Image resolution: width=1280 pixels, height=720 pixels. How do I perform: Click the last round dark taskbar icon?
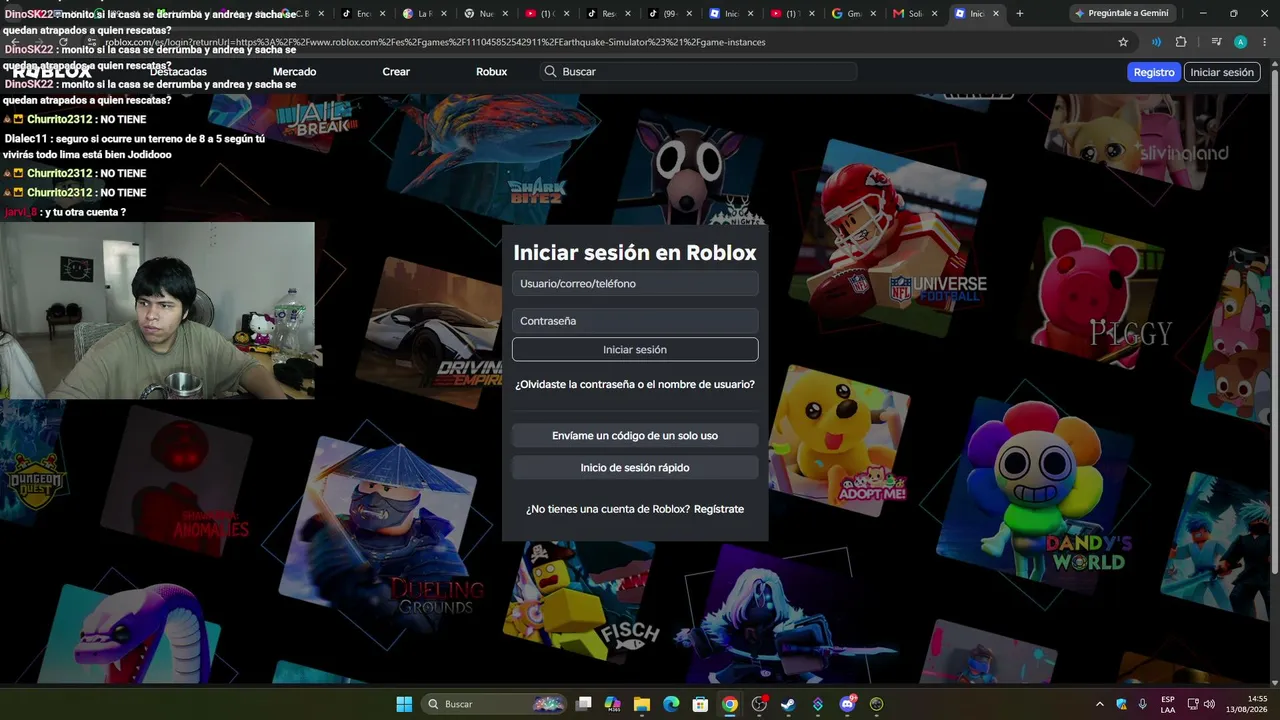[877, 704]
